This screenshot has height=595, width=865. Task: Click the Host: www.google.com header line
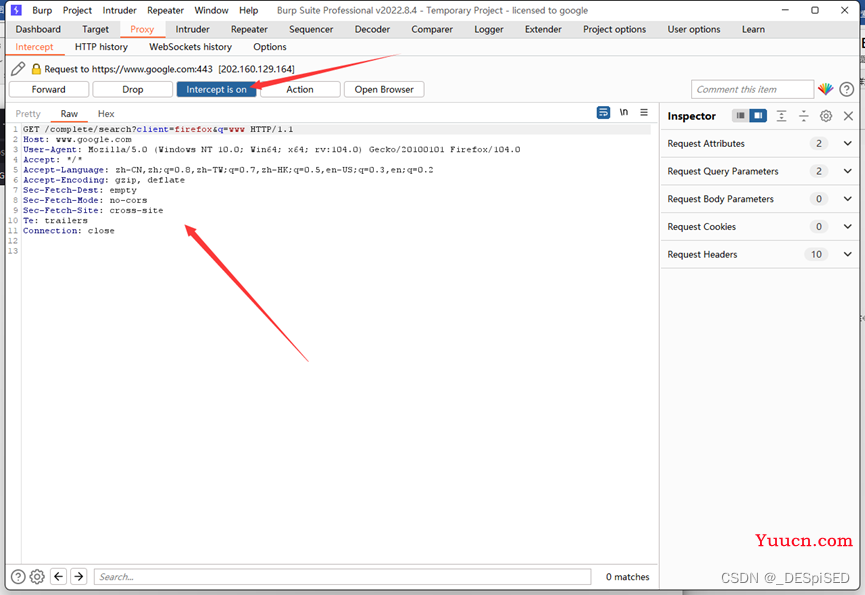(77, 140)
